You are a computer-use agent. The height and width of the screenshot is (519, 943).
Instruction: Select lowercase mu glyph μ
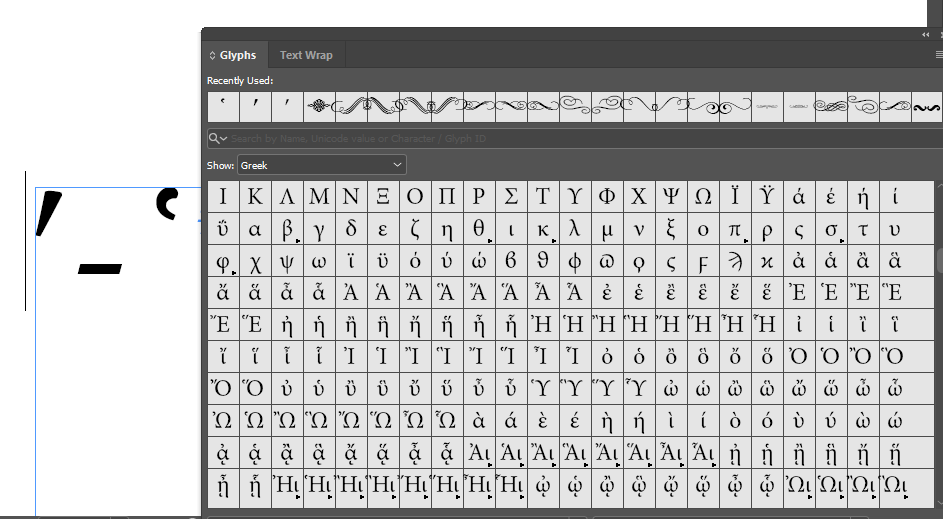coord(607,229)
